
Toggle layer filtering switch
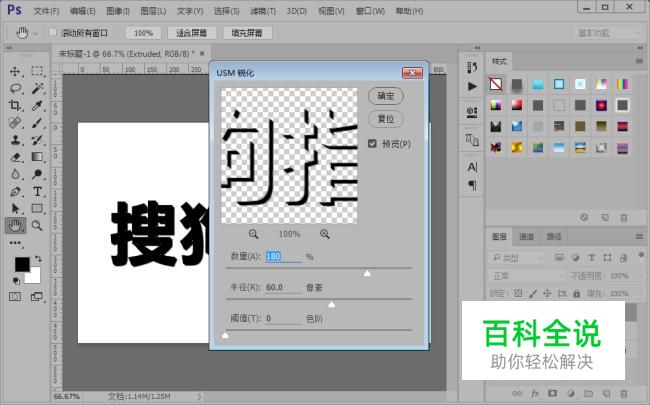tap(641, 255)
